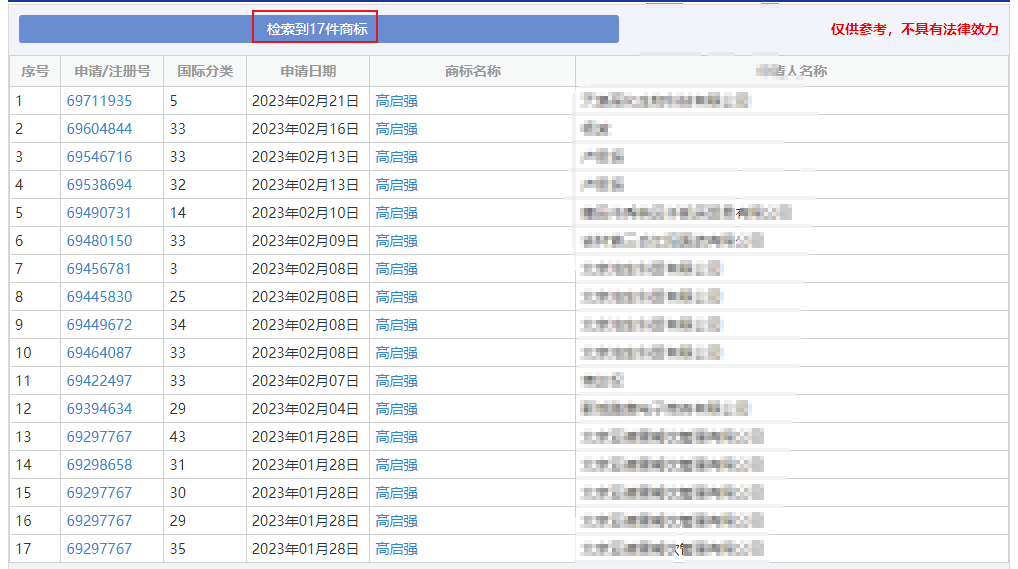Open registration number 69490731
This screenshot has width=1018, height=569.
click(99, 212)
